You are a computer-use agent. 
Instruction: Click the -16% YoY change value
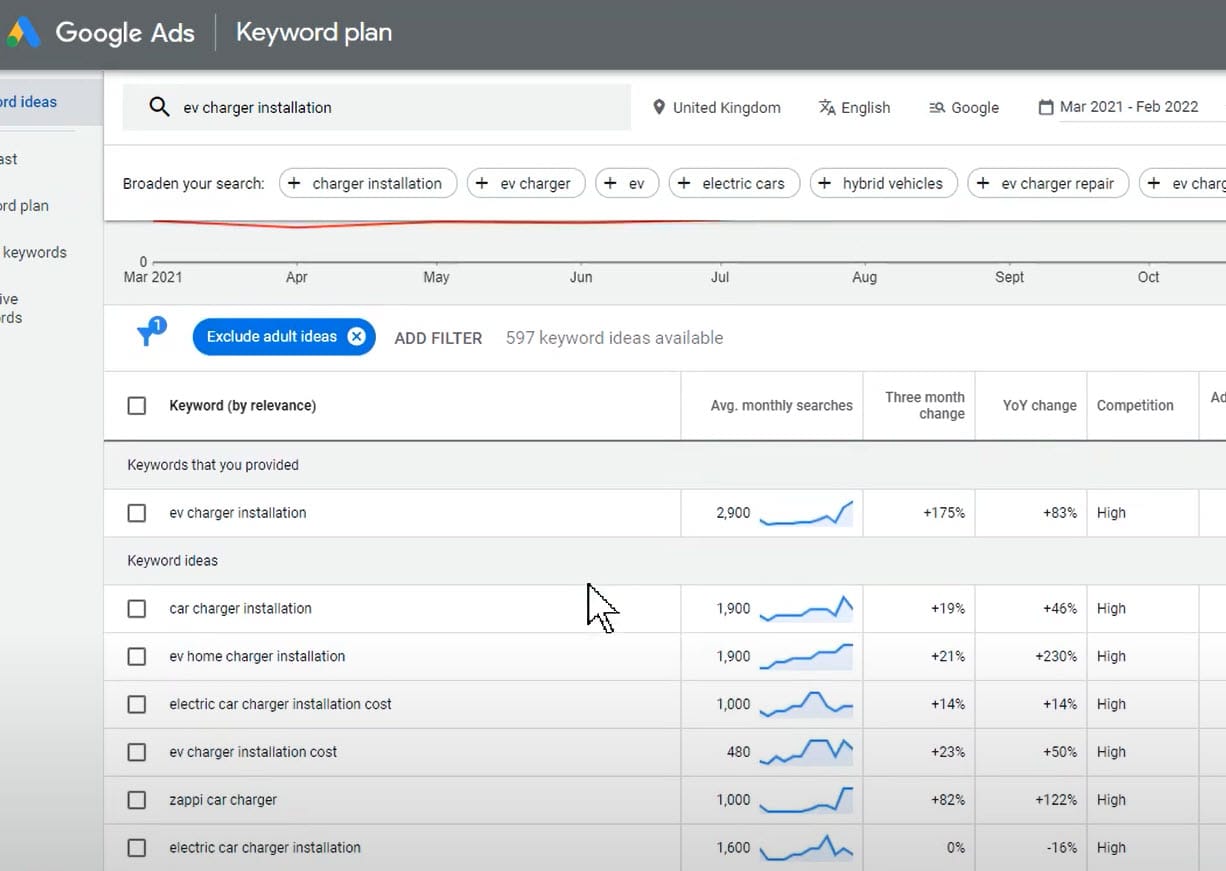coord(1061,848)
